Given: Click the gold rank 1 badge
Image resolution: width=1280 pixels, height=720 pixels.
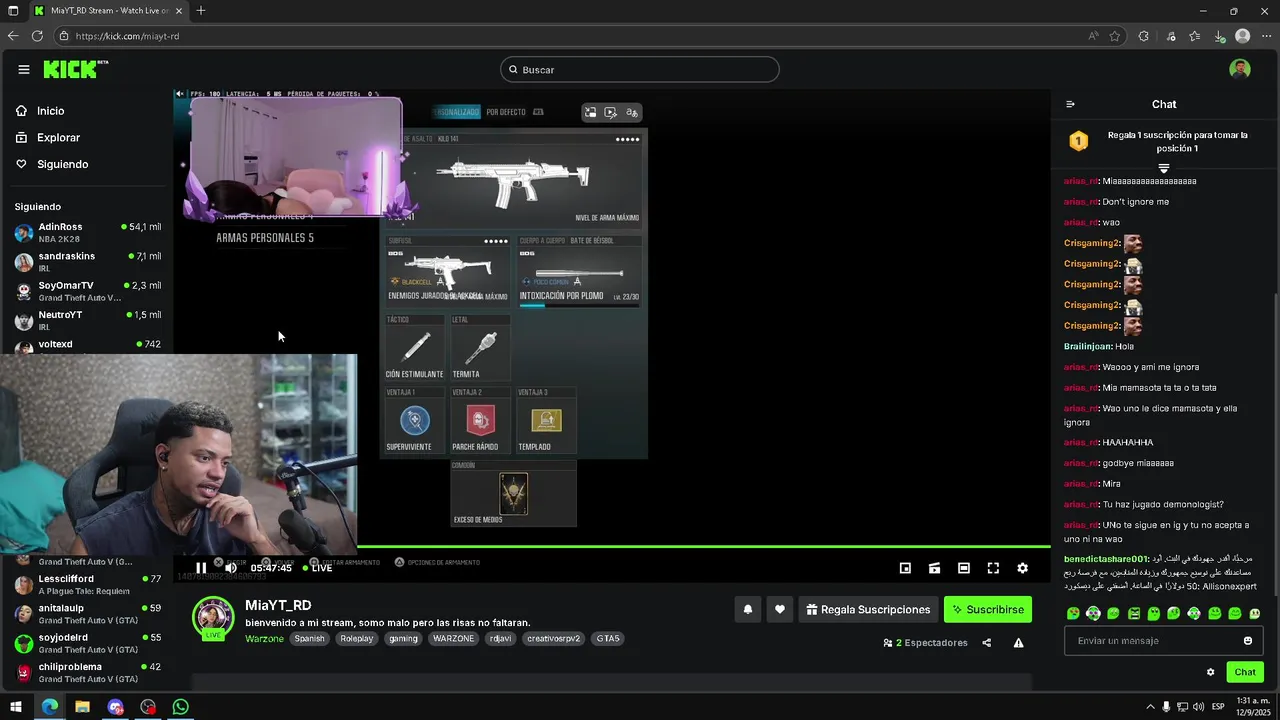Looking at the screenshot, I should (x=1078, y=141).
